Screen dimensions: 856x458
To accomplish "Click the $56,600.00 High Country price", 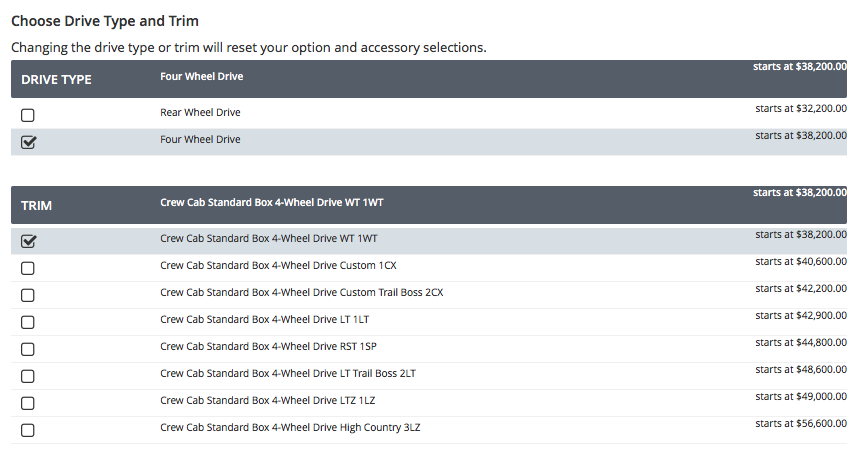I will click(800, 423).
